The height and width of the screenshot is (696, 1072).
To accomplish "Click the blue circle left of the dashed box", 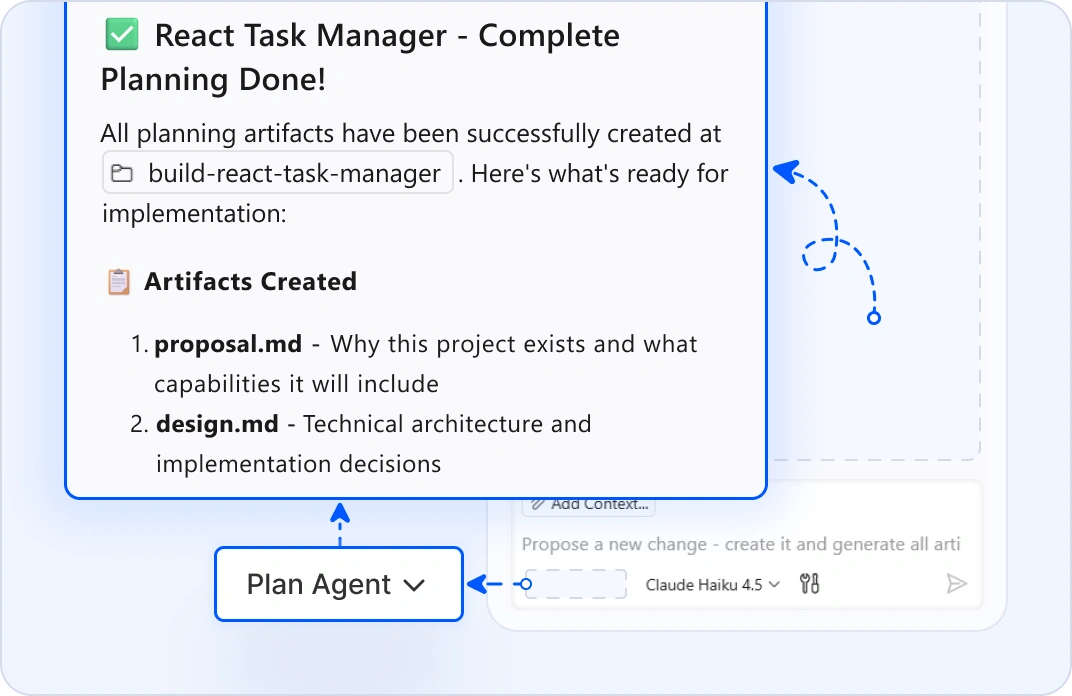I will 527,584.
